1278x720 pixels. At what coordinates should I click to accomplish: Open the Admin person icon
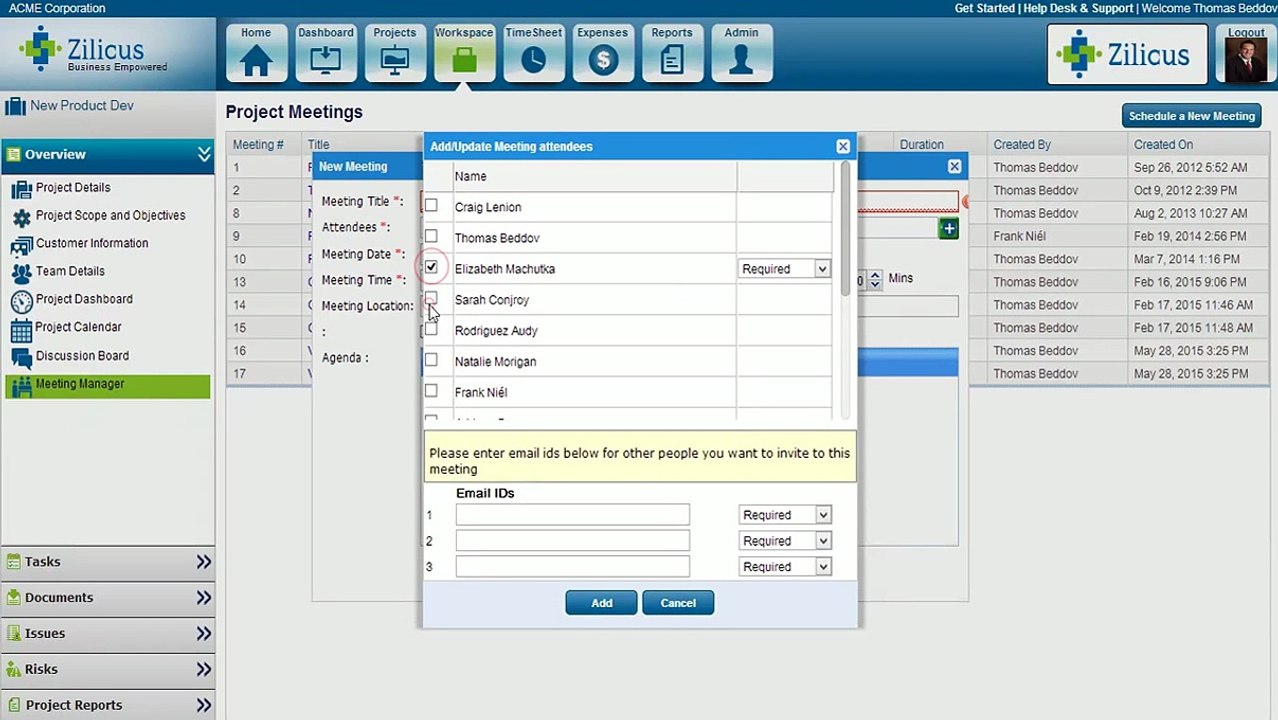tap(741, 52)
